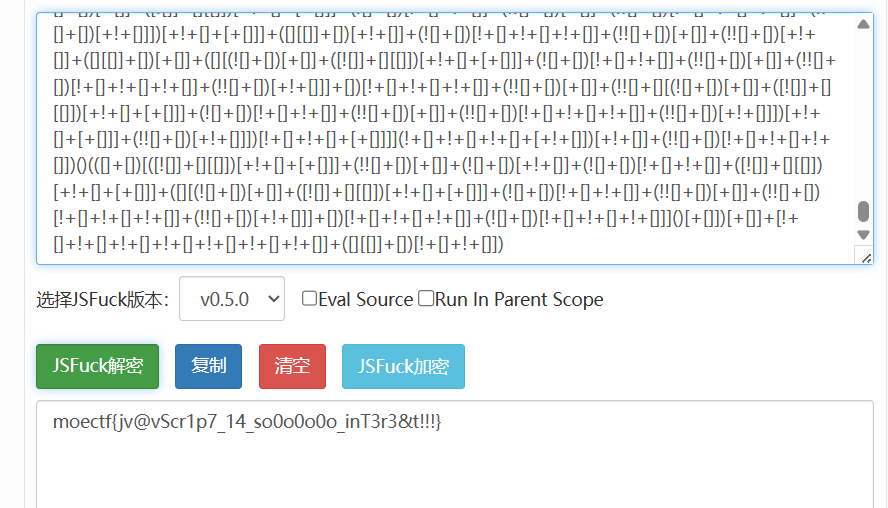Click the Run In Parent Scope label text

coord(519,299)
